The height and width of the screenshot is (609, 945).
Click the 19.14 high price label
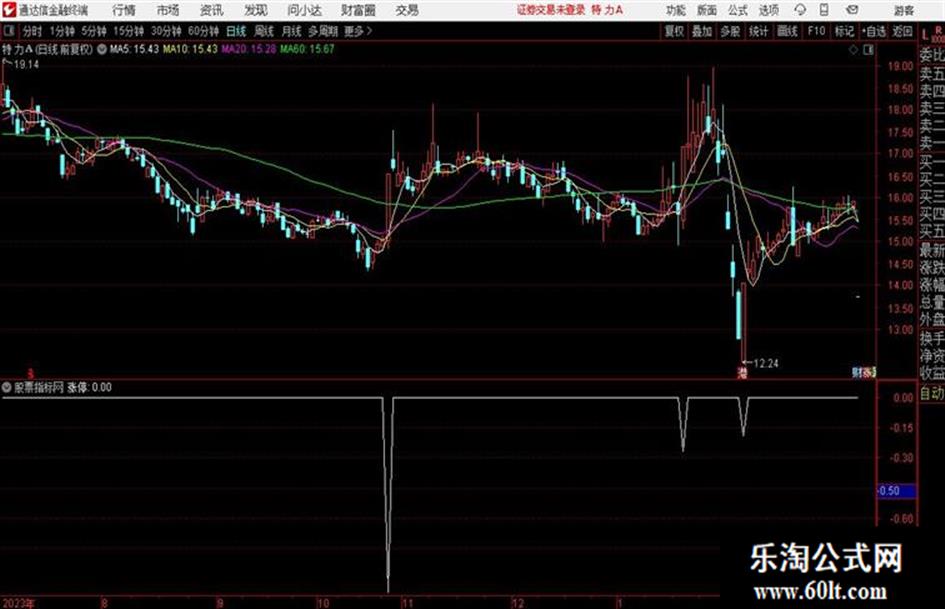tap(26, 65)
